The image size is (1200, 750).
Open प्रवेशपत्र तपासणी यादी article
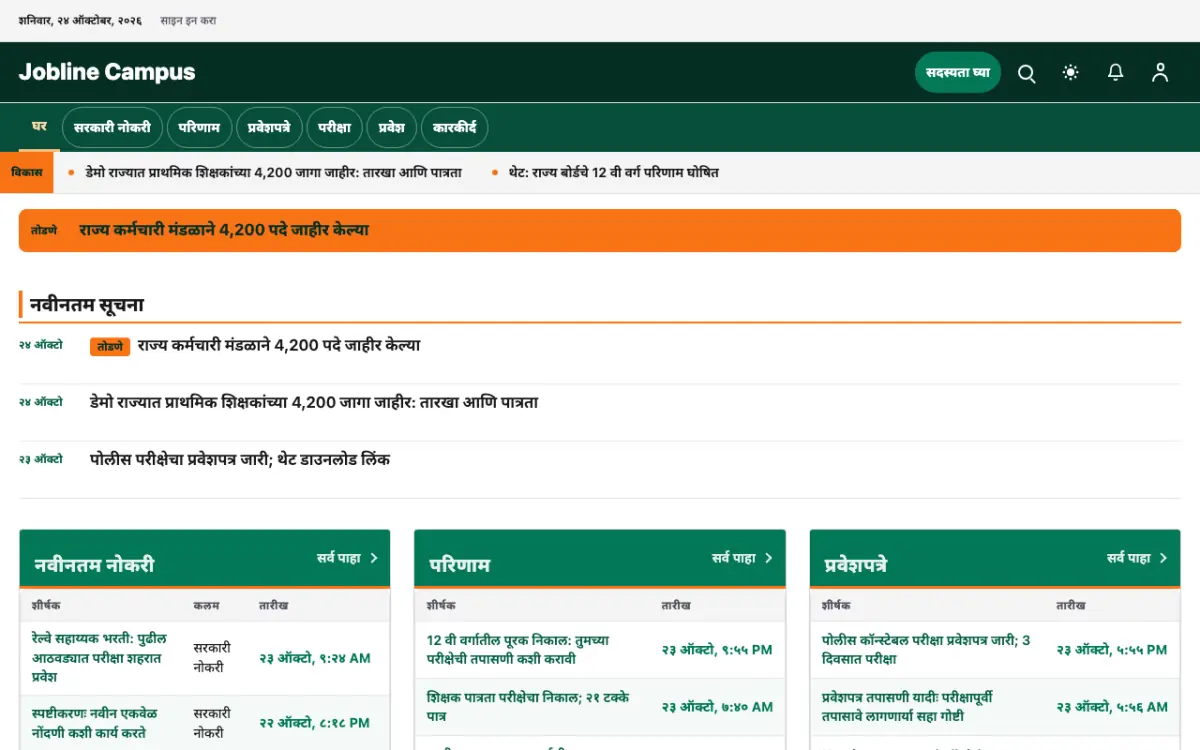pos(907,707)
